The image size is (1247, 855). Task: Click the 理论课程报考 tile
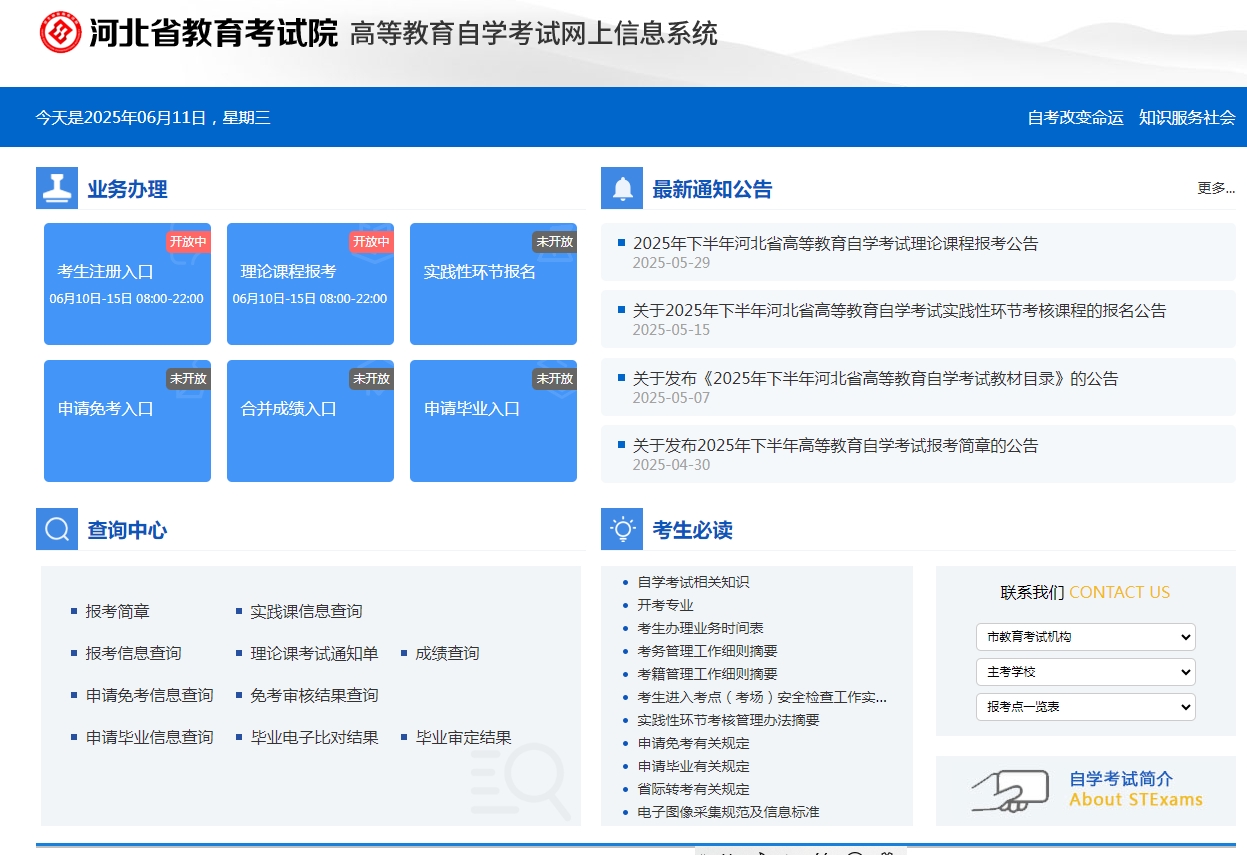coord(310,283)
